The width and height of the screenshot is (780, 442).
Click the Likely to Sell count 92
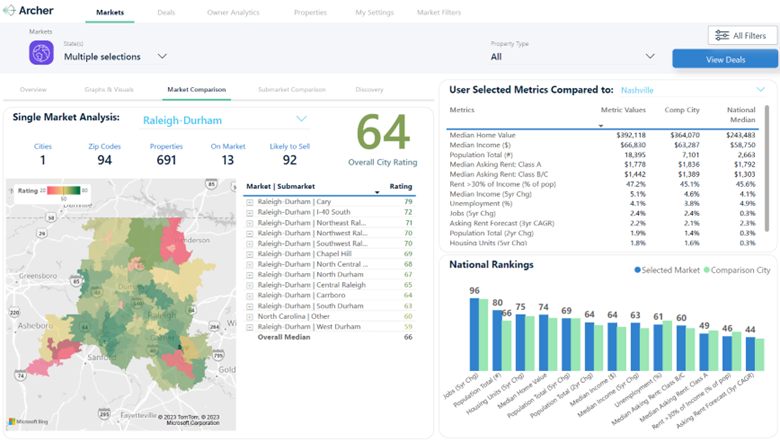coord(290,160)
